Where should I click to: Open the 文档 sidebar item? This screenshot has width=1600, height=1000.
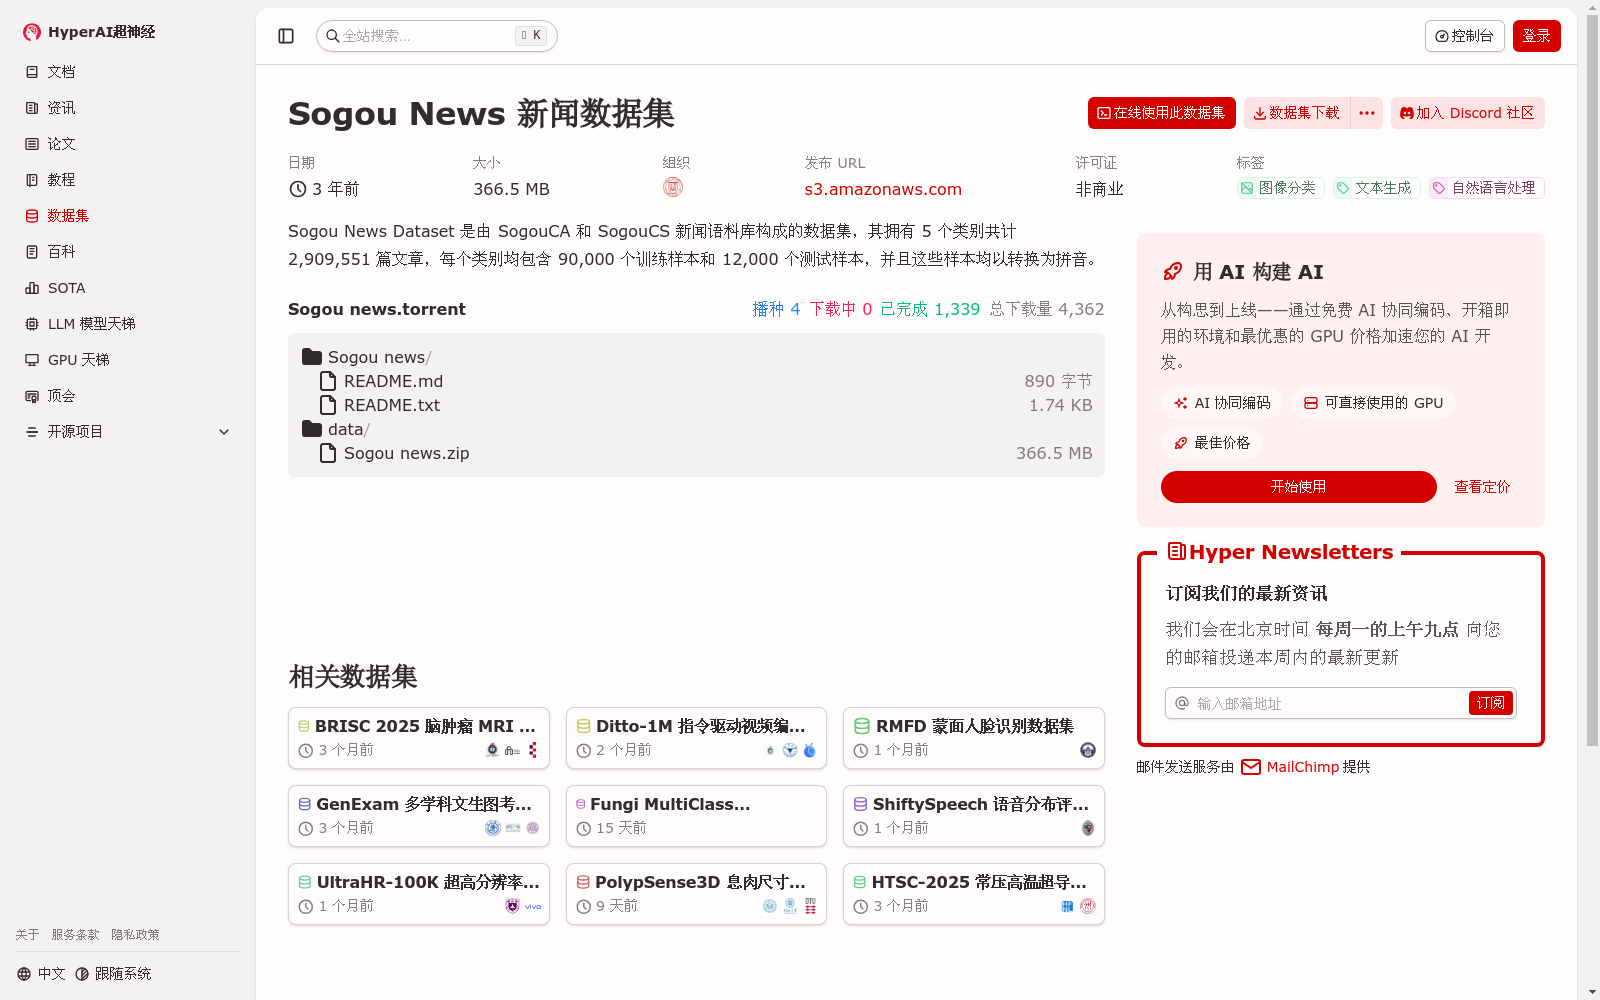click(127, 72)
